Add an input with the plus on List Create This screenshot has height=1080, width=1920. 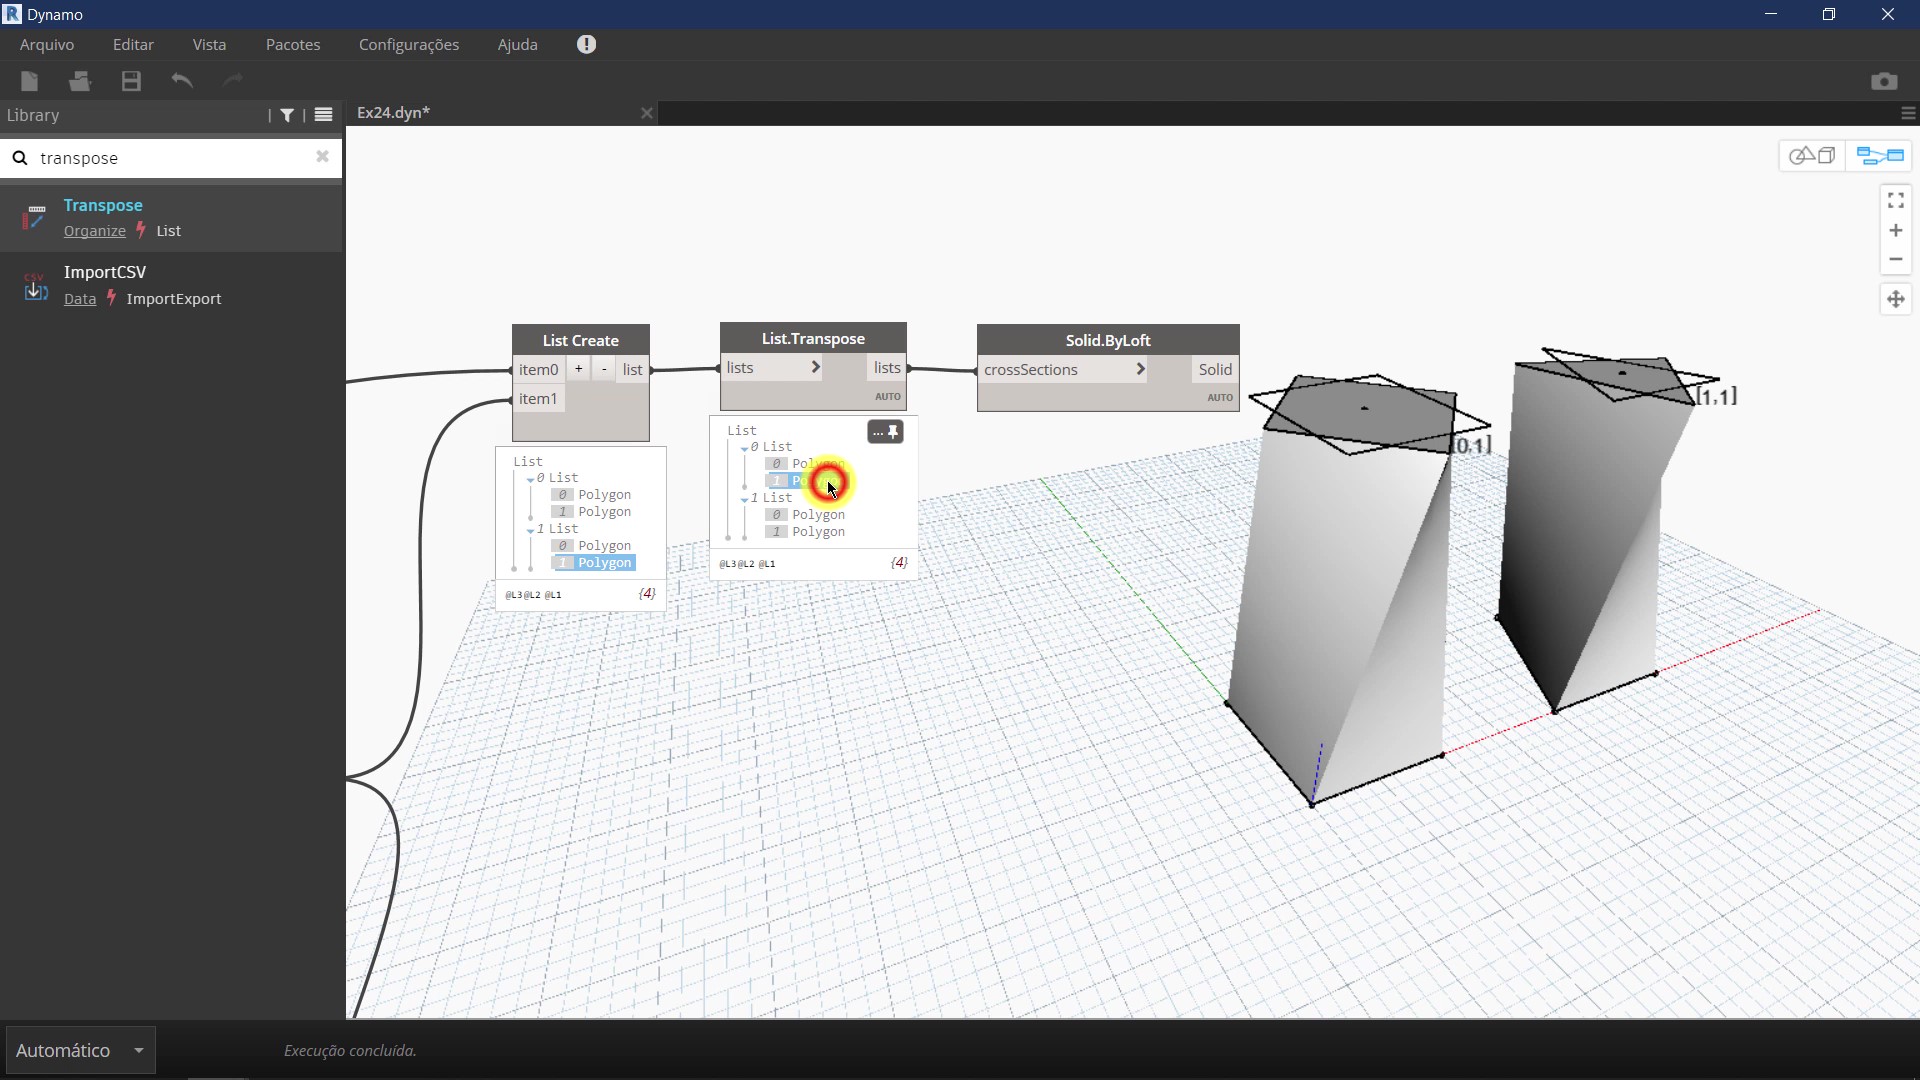tap(579, 368)
